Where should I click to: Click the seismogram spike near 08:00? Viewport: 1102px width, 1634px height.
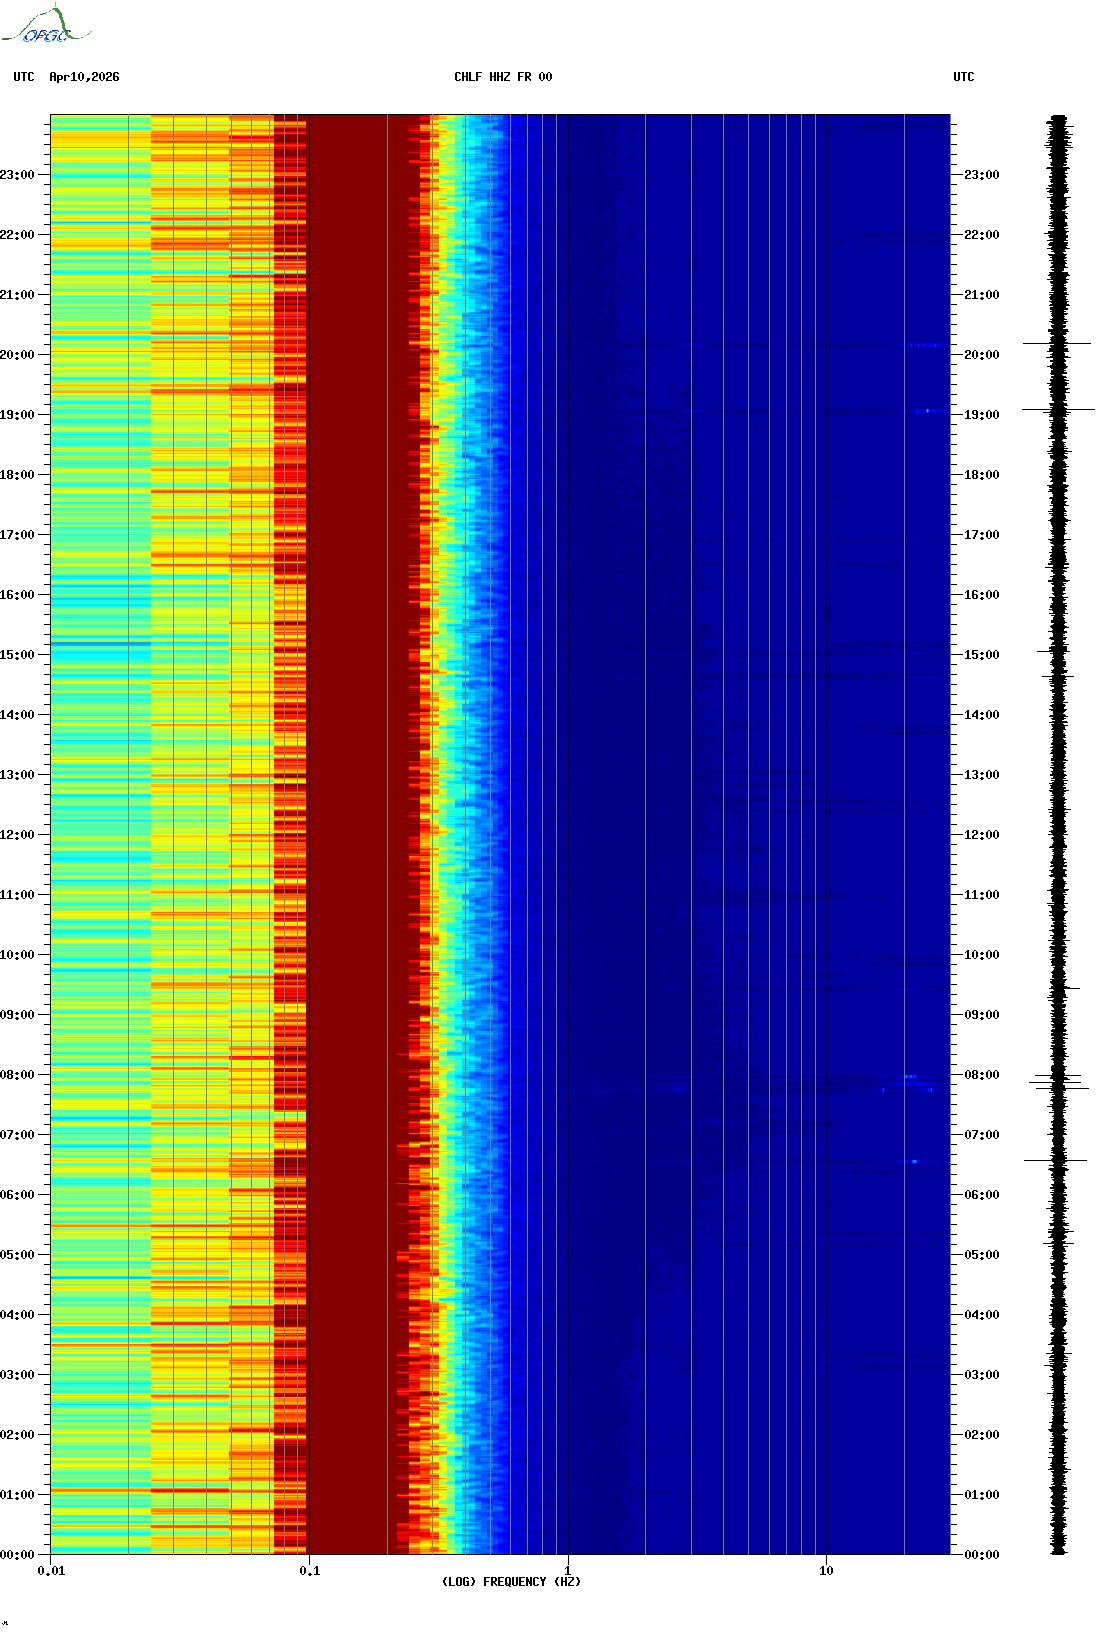coord(1059,1081)
